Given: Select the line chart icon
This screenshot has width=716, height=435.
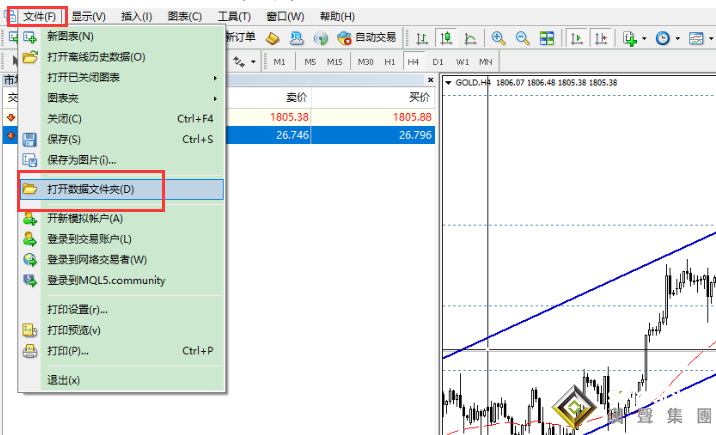Looking at the screenshot, I should click(470, 38).
